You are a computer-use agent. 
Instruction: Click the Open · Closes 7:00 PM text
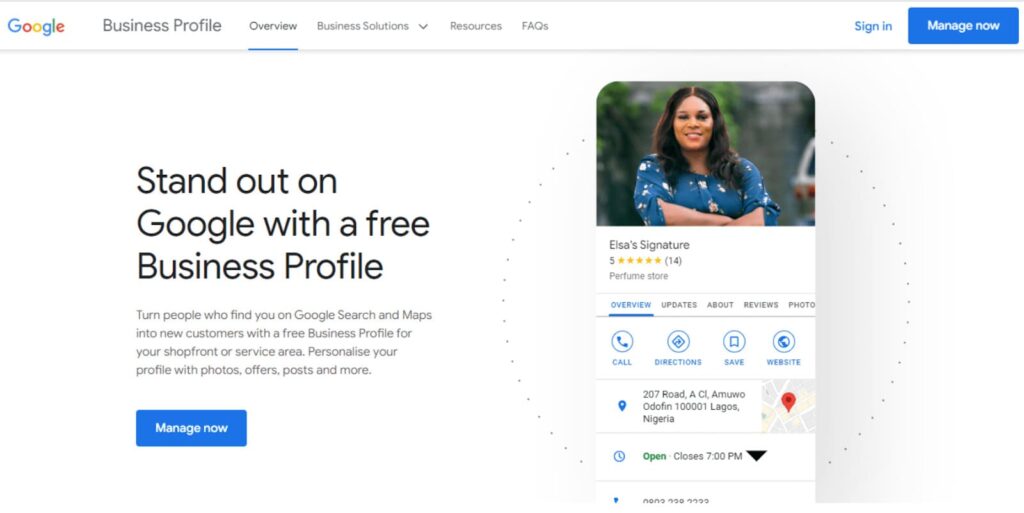[692, 456]
